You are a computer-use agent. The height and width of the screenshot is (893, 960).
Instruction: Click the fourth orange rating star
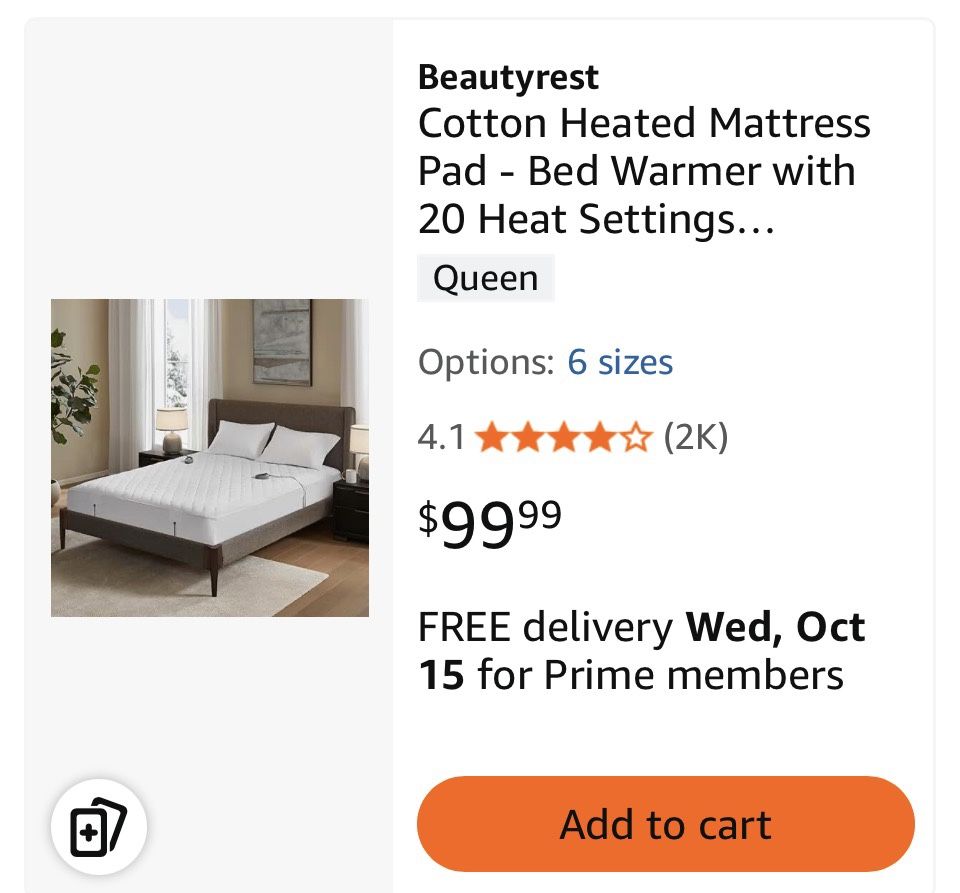(600, 438)
